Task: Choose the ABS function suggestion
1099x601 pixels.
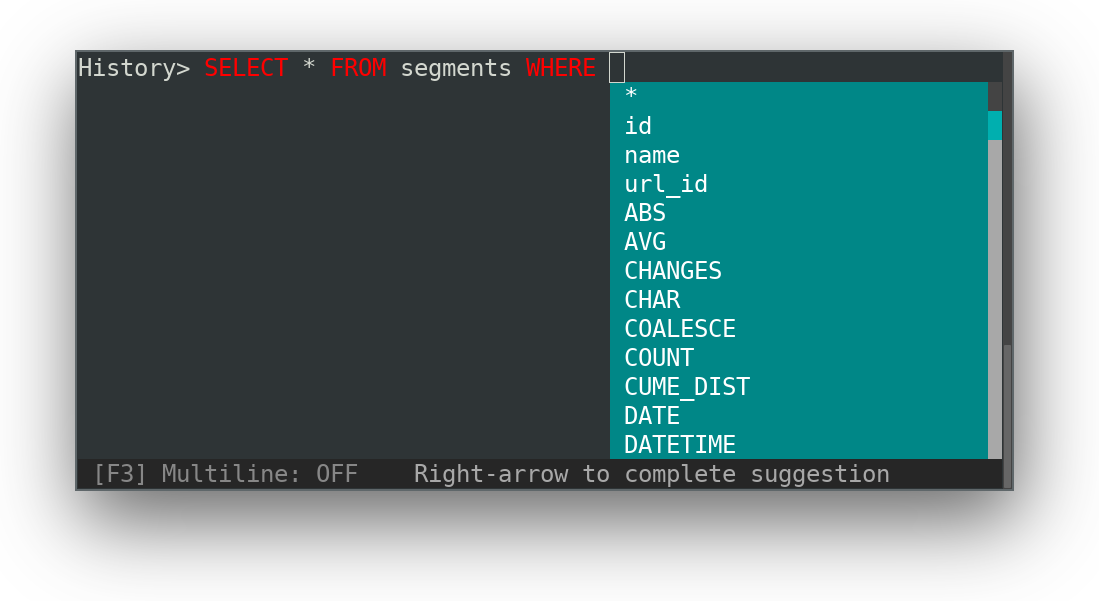Action: coord(798,212)
